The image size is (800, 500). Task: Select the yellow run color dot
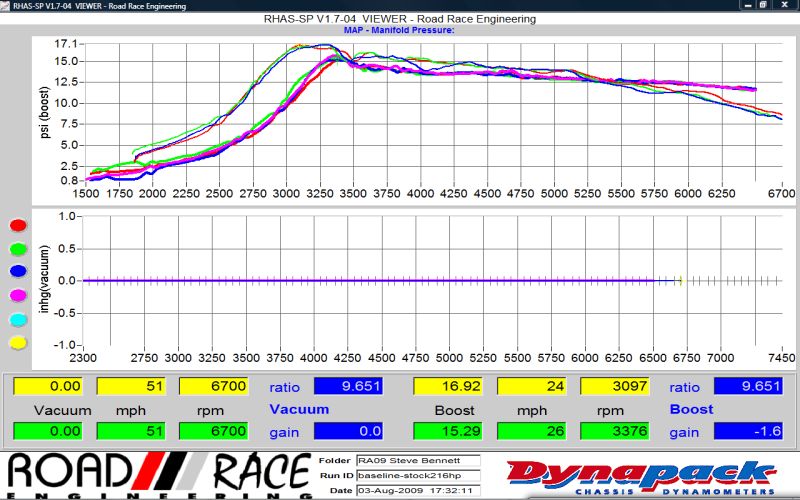15,342
